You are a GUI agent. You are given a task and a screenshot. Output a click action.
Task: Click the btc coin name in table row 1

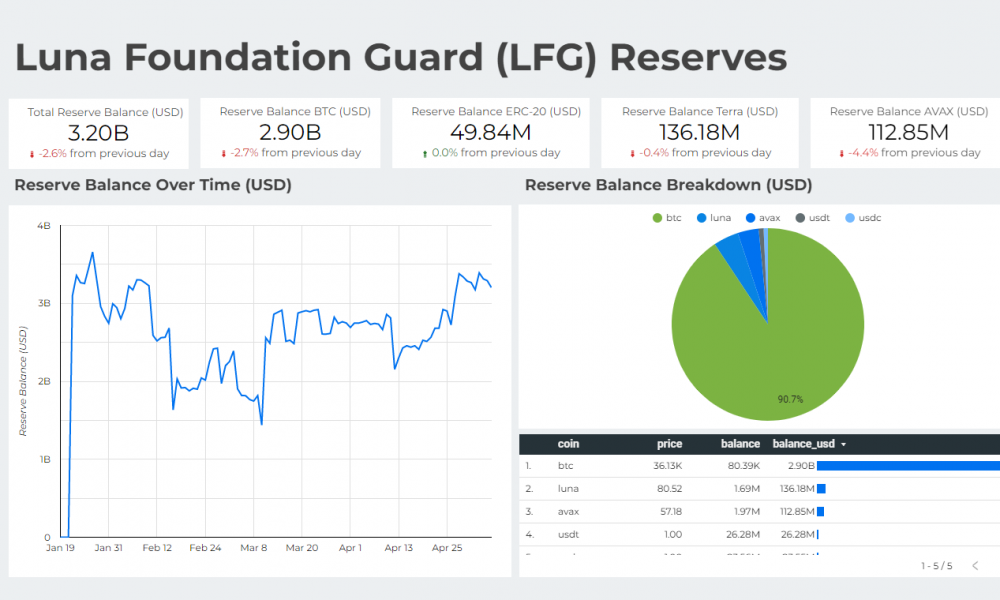pos(566,466)
